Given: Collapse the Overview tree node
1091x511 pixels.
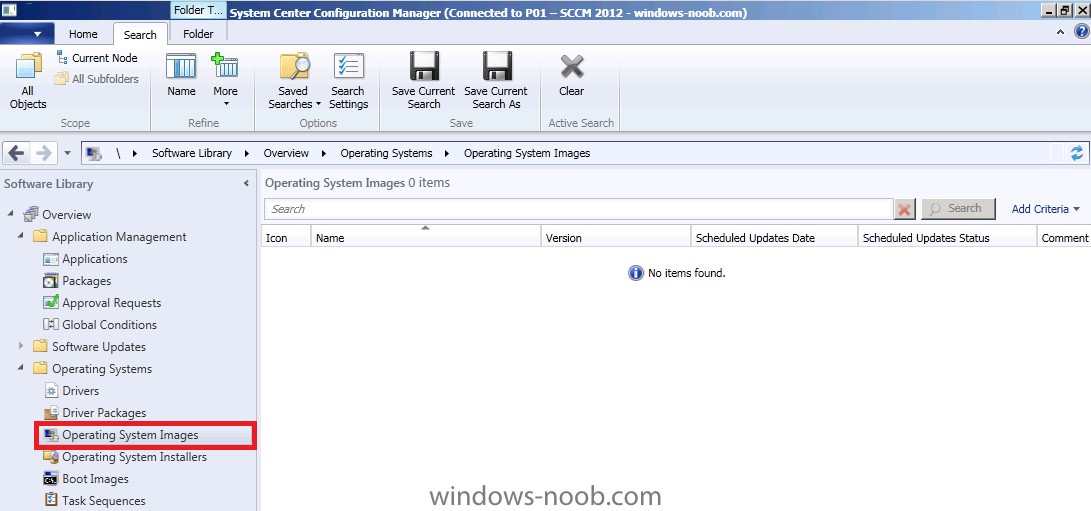Looking at the screenshot, I should tap(10, 214).
